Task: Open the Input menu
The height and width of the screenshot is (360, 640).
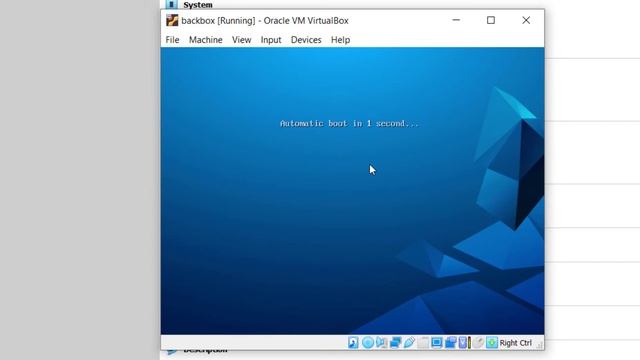Action: (x=271, y=40)
